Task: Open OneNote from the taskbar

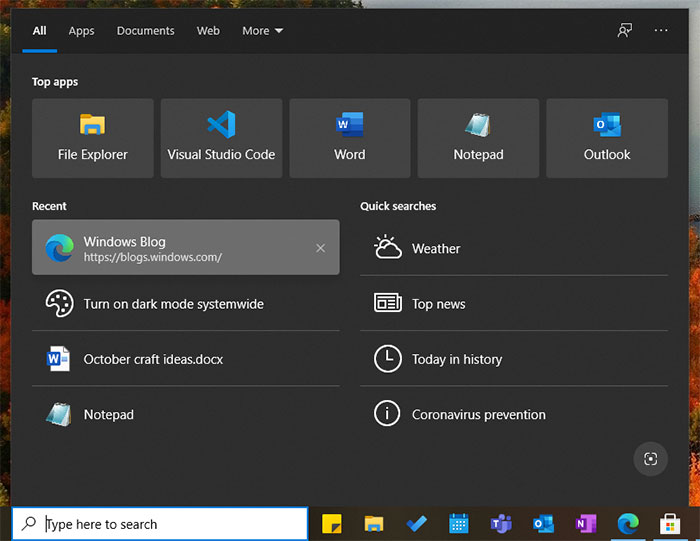Action: (586, 524)
